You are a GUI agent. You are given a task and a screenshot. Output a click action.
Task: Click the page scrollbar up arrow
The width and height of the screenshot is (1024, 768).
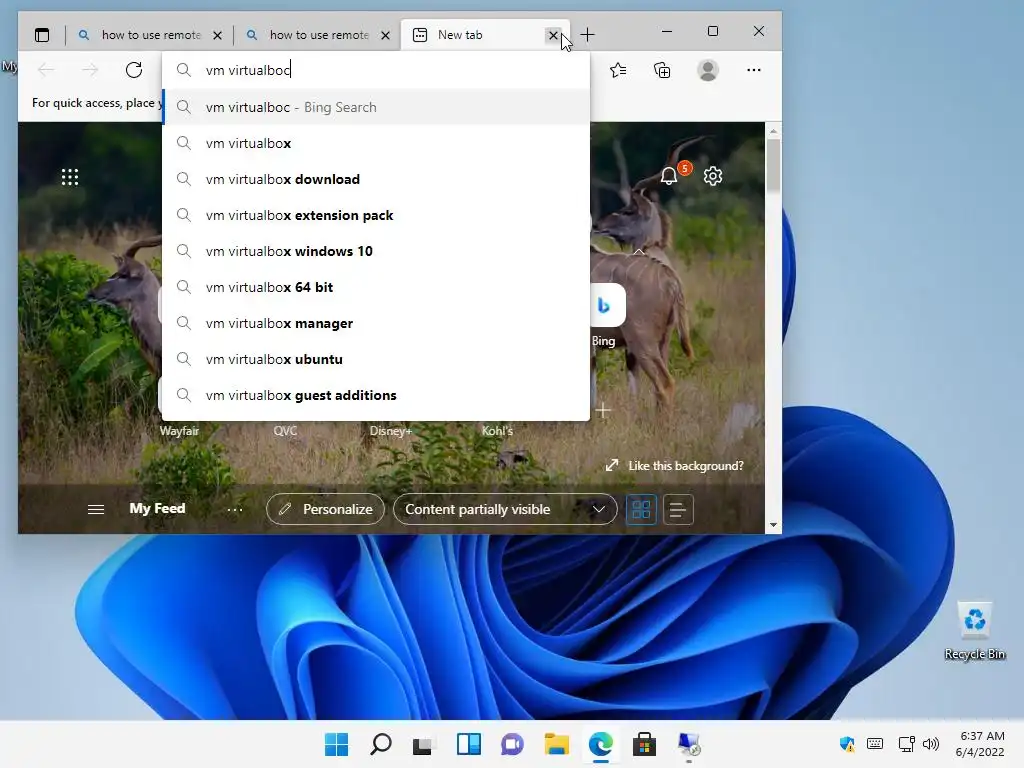(x=773, y=131)
